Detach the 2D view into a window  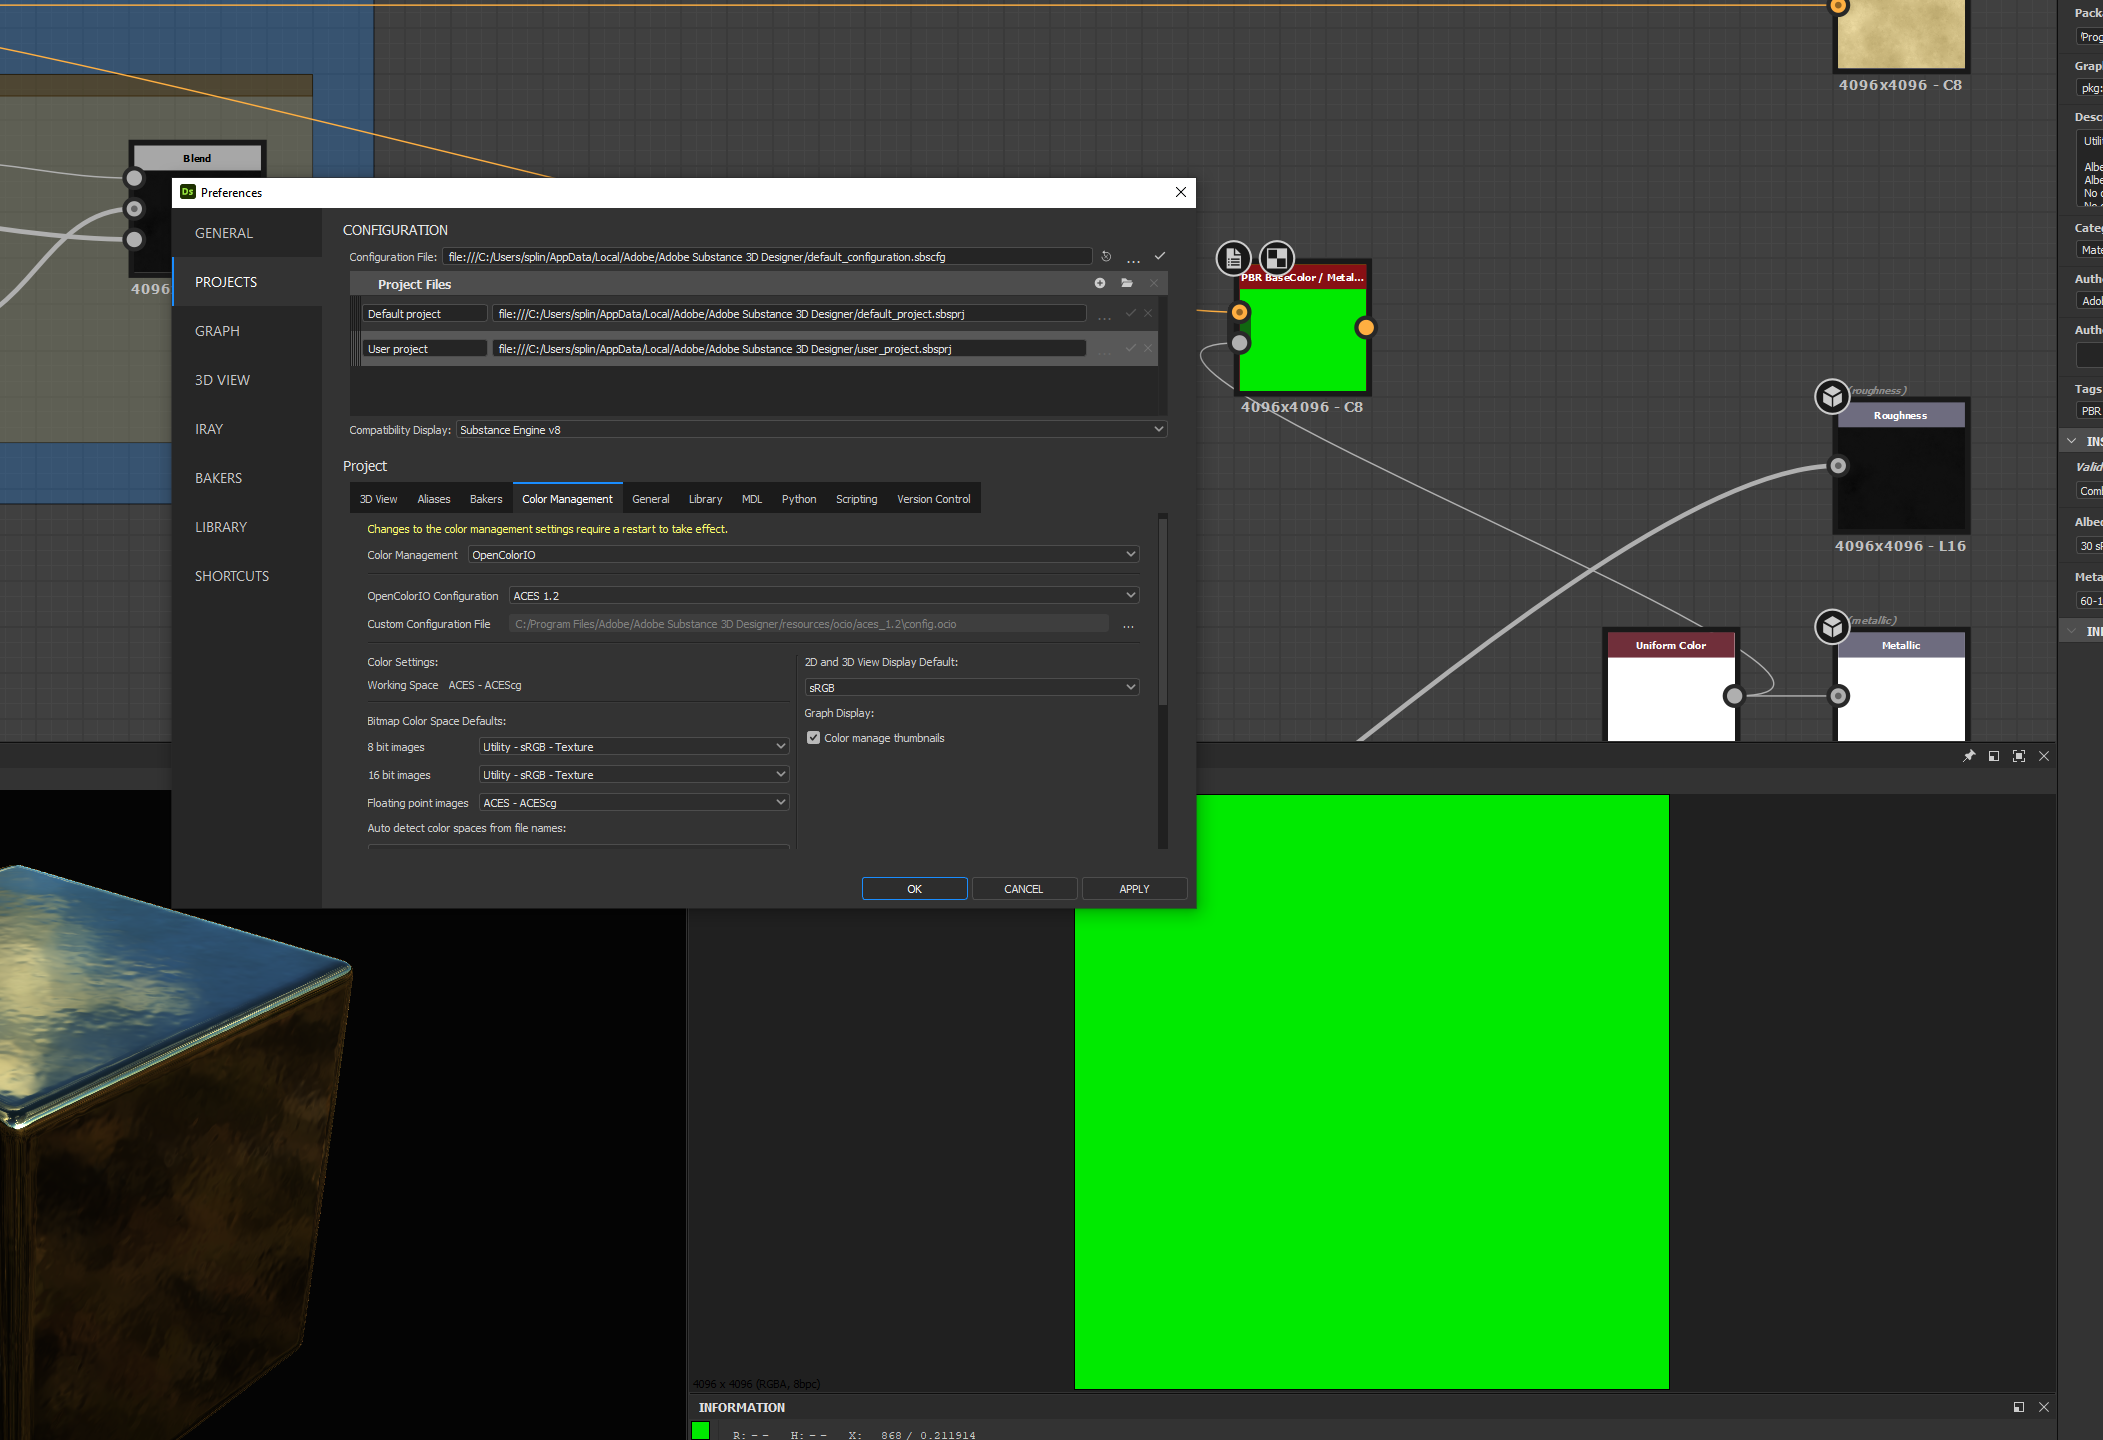(1995, 756)
